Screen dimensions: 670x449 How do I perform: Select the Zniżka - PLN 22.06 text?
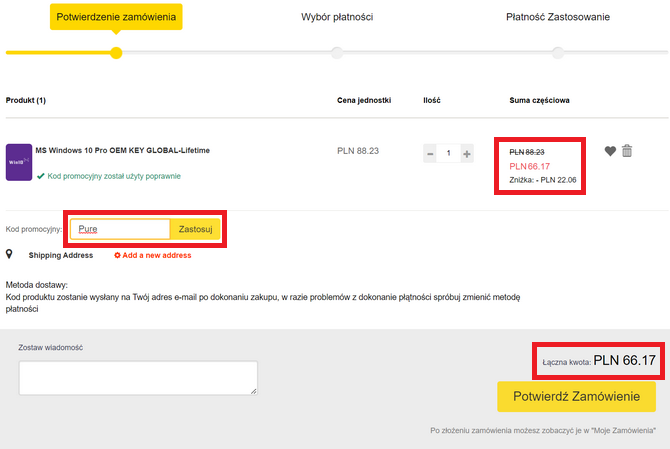[543, 180]
